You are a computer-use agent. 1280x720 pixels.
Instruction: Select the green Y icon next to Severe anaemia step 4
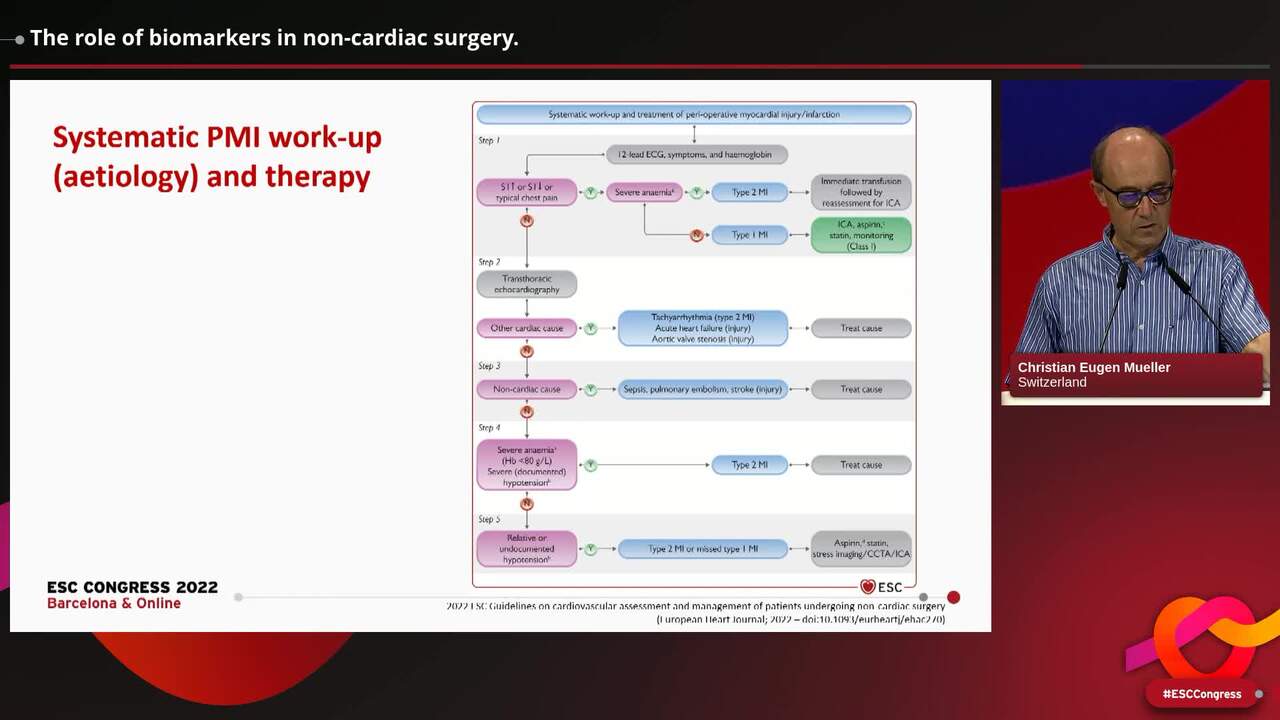click(591, 464)
